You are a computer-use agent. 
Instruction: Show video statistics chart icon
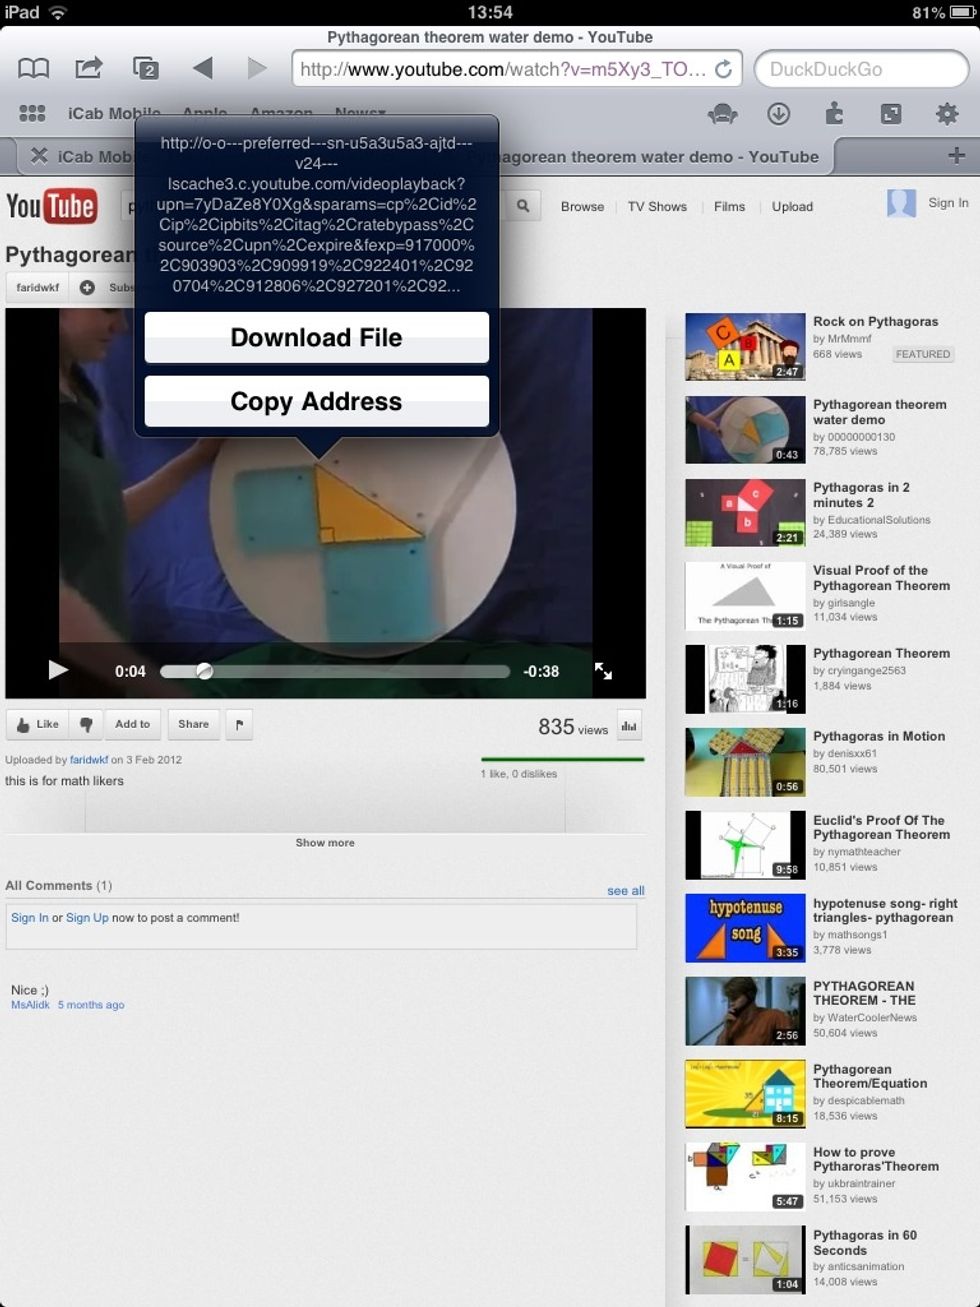629,726
